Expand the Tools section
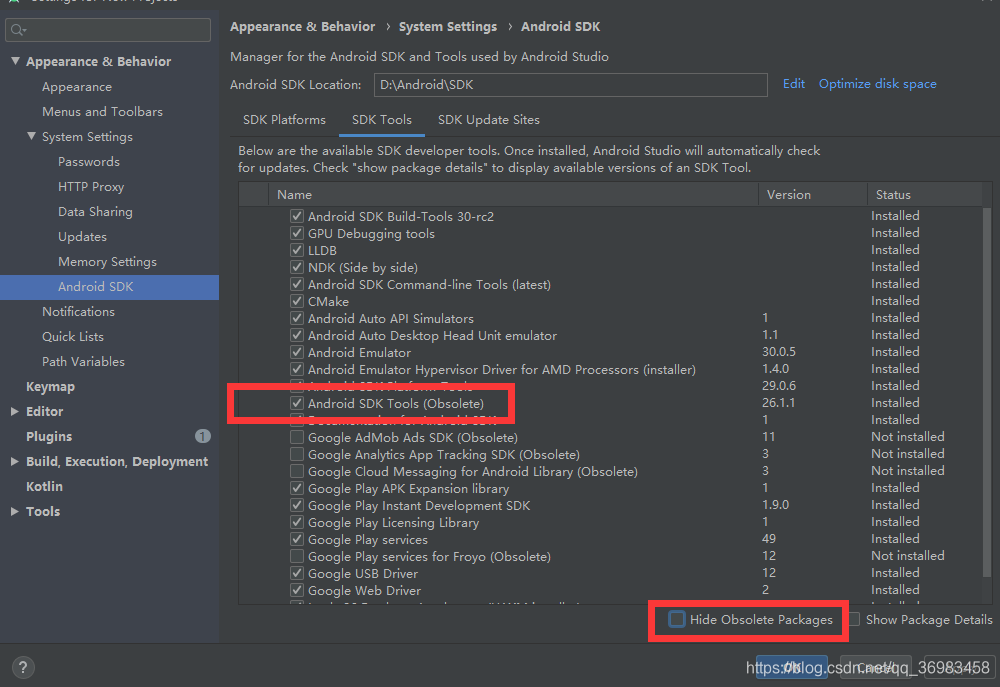The image size is (1000, 687). [15, 511]
